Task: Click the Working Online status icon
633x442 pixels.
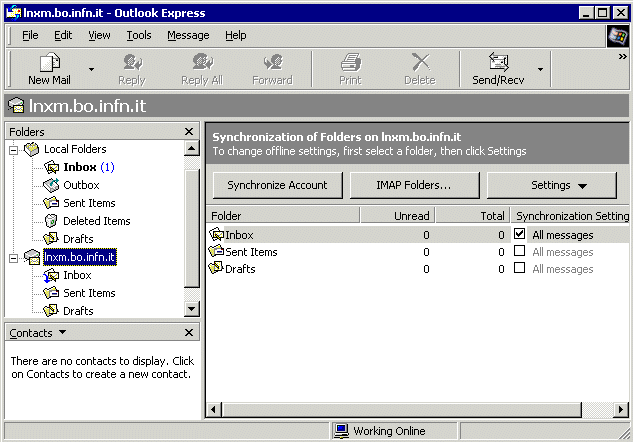Action: tap(342, 431)
